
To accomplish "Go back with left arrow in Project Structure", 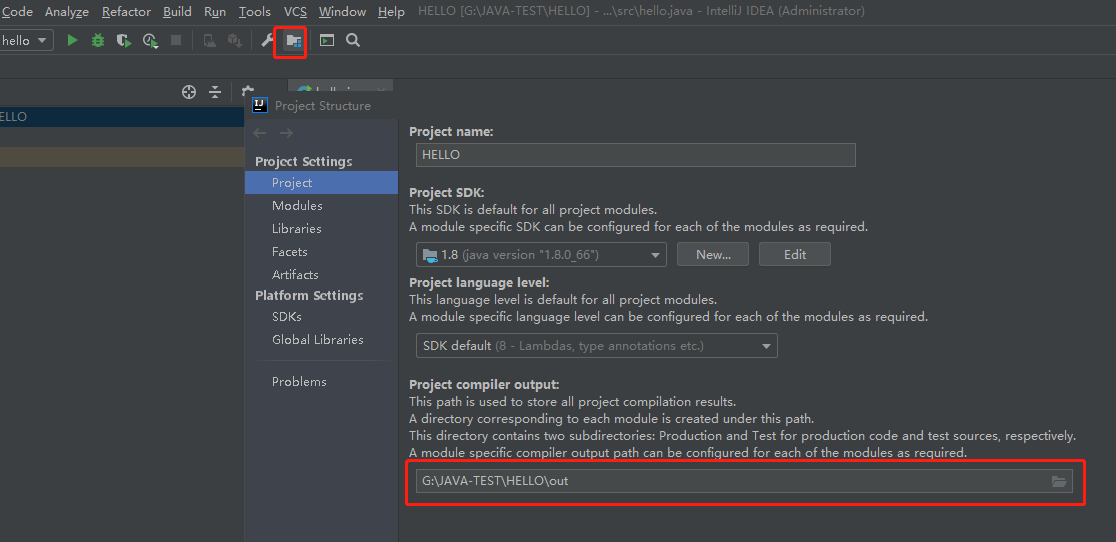I will [x=260, y=133].
